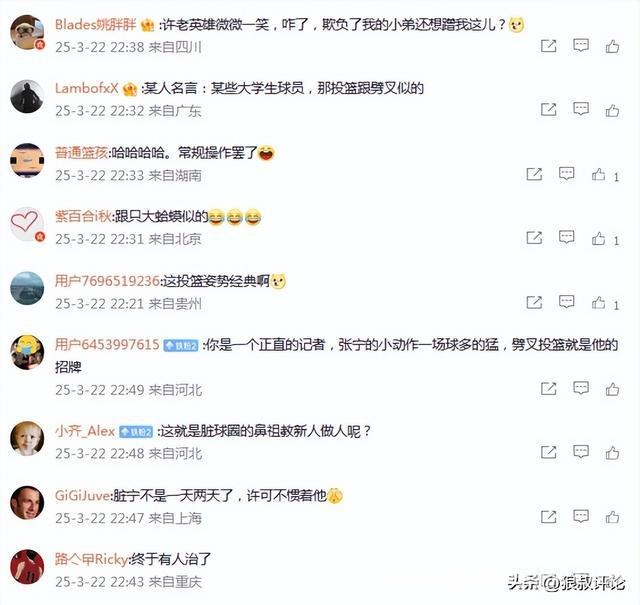Like GiGiJuve's comment from 上海
640x605 pixels.
pyautogui.click(x=612, y=517)
